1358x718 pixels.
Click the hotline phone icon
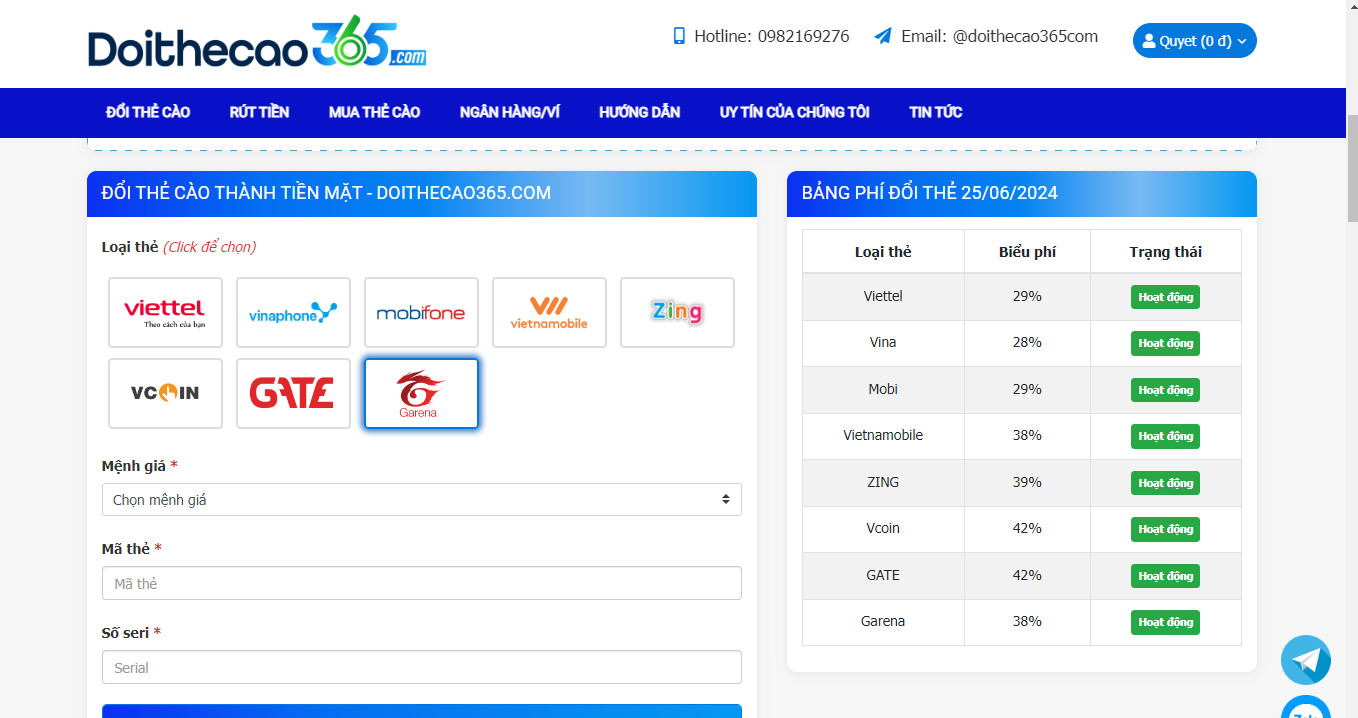(679, 36)
